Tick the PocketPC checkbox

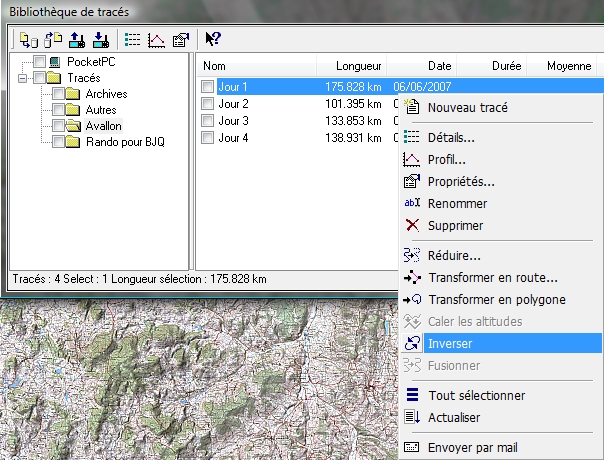click(39, 62)
